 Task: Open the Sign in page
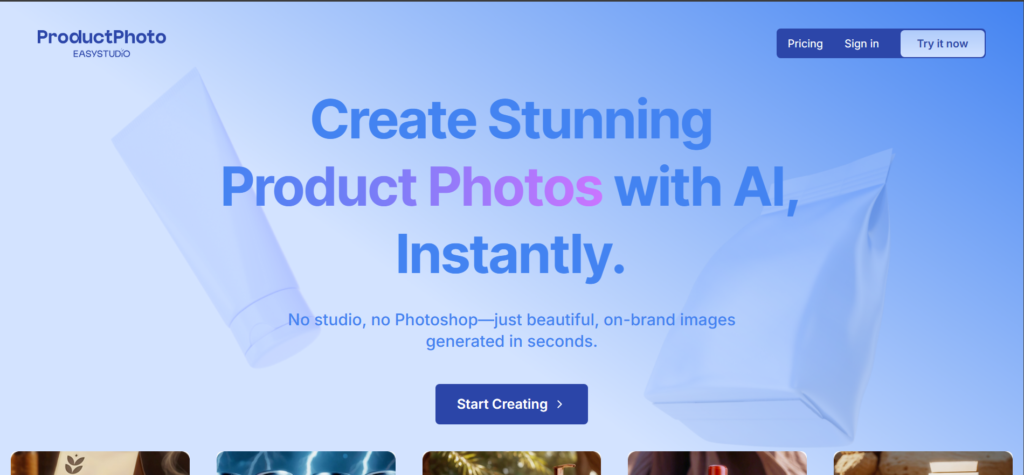click(861, 44)
